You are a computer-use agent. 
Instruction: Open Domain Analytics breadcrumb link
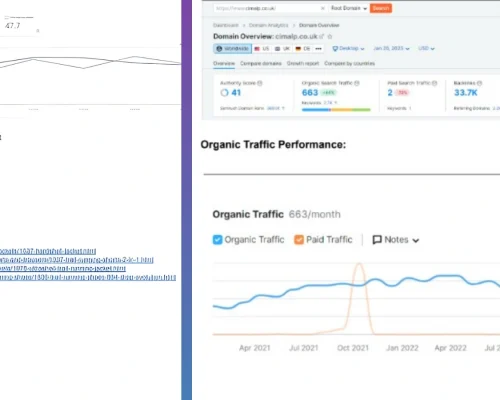coord(268,25)
